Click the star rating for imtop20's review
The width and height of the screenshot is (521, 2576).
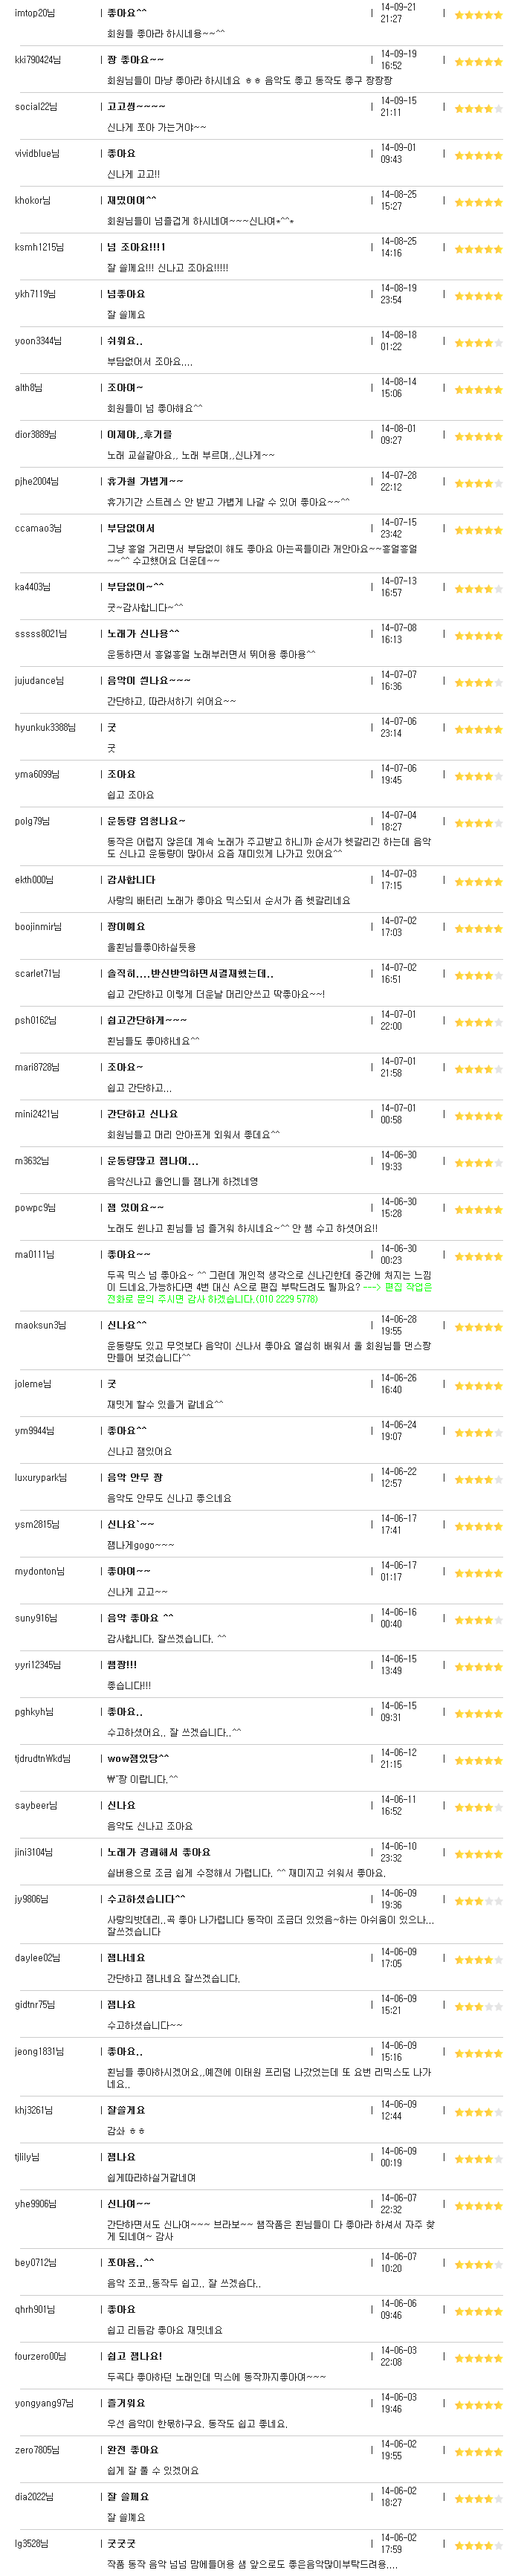click(478, 15)
